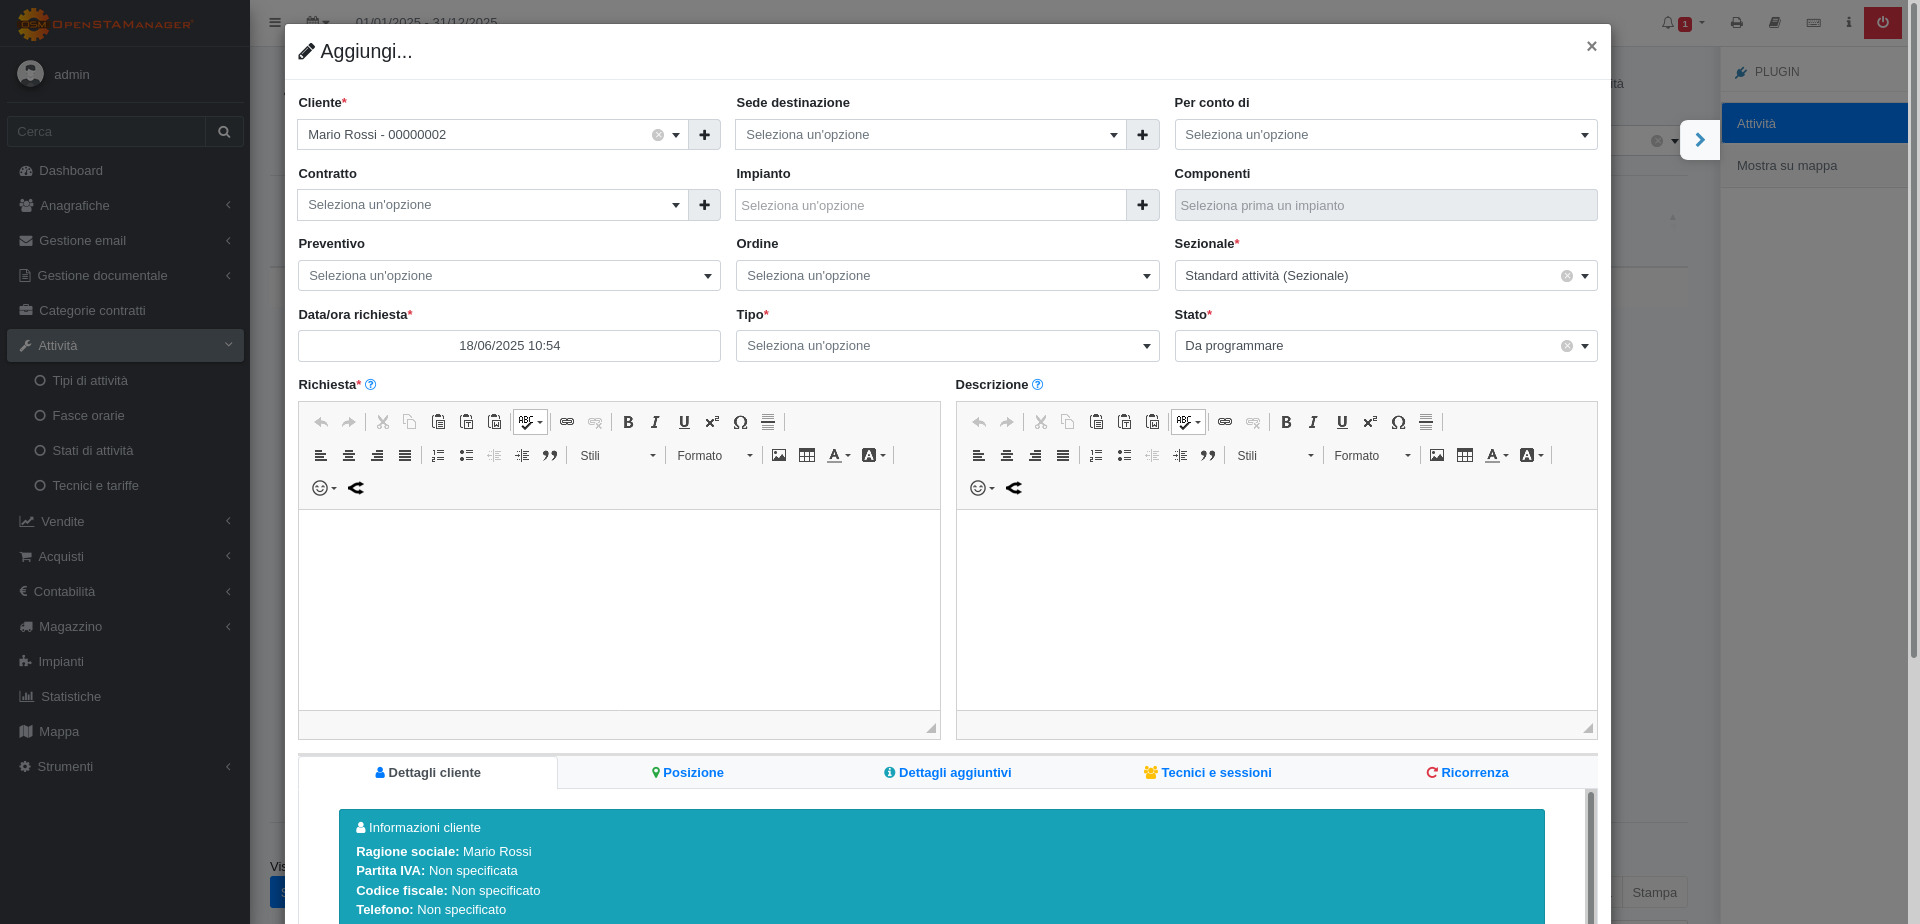Open Formato dropdown in Richiesta editor
The height and width of the screenshot is (924, 1920).
[714, 455]
